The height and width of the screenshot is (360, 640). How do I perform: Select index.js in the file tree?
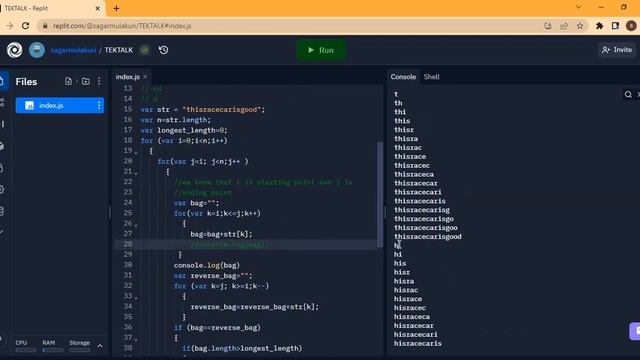pyautogui.click(x=60, y=106)
